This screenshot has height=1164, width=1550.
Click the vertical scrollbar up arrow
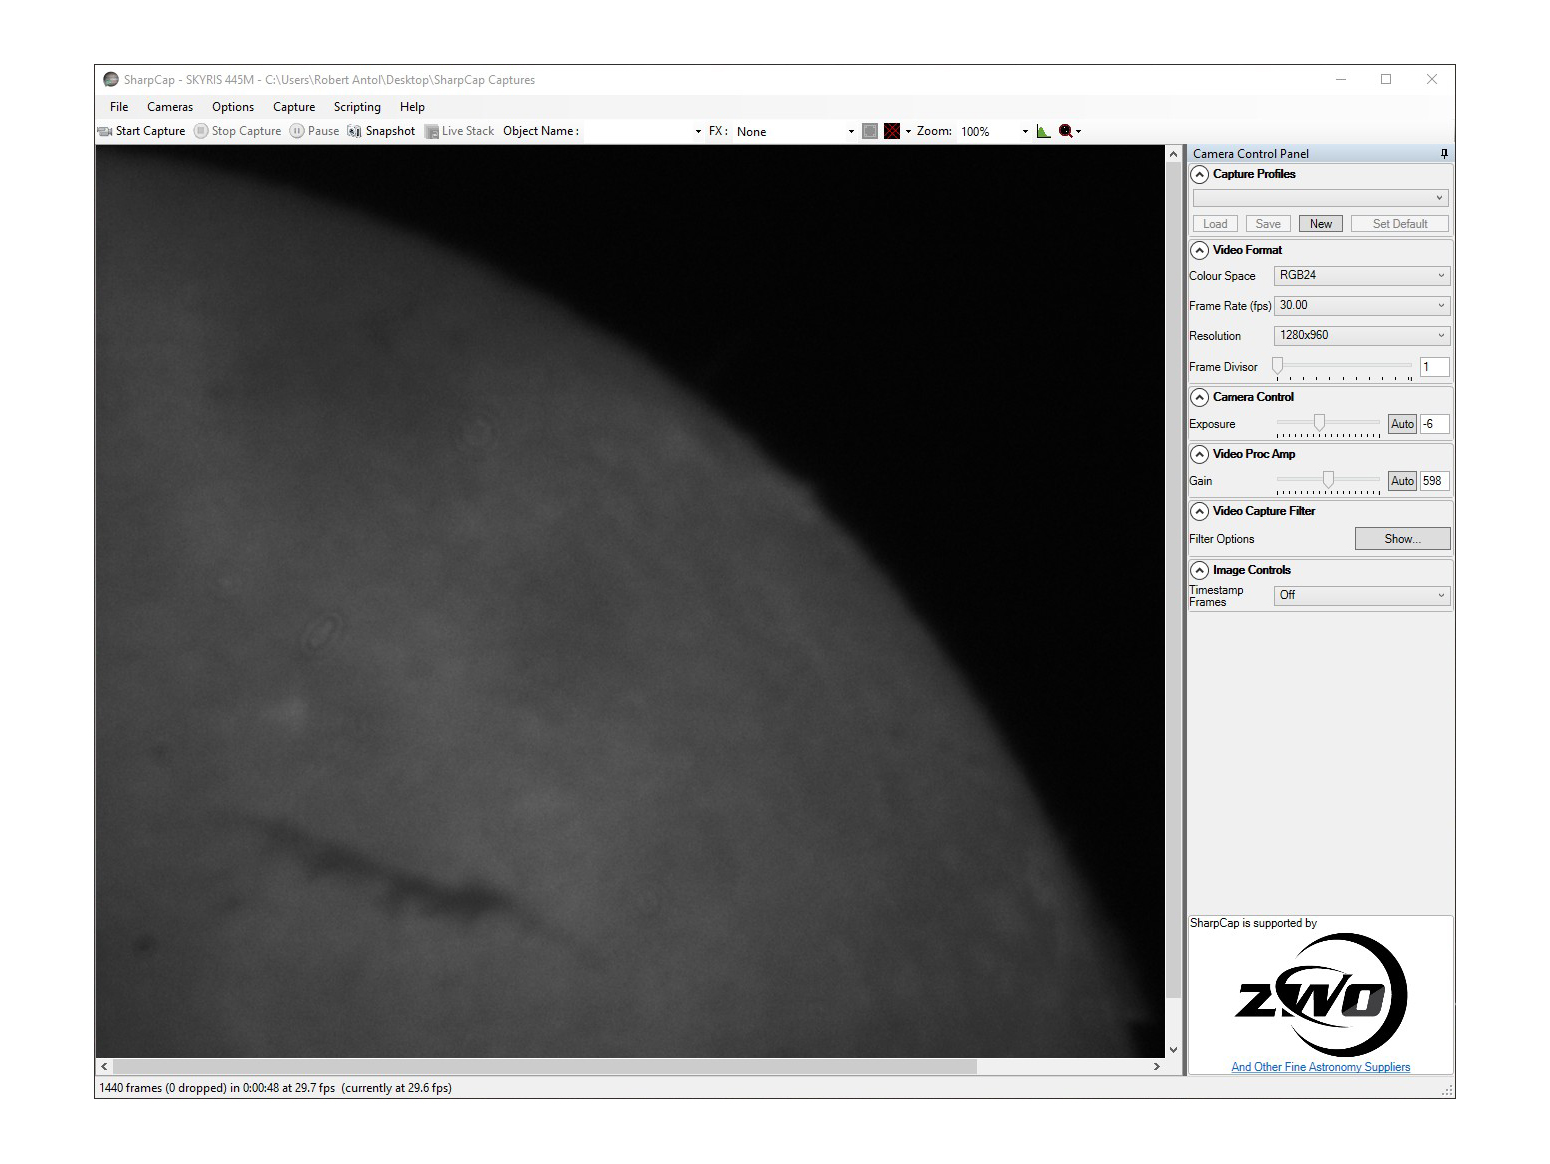click(x=1174, y=154)
